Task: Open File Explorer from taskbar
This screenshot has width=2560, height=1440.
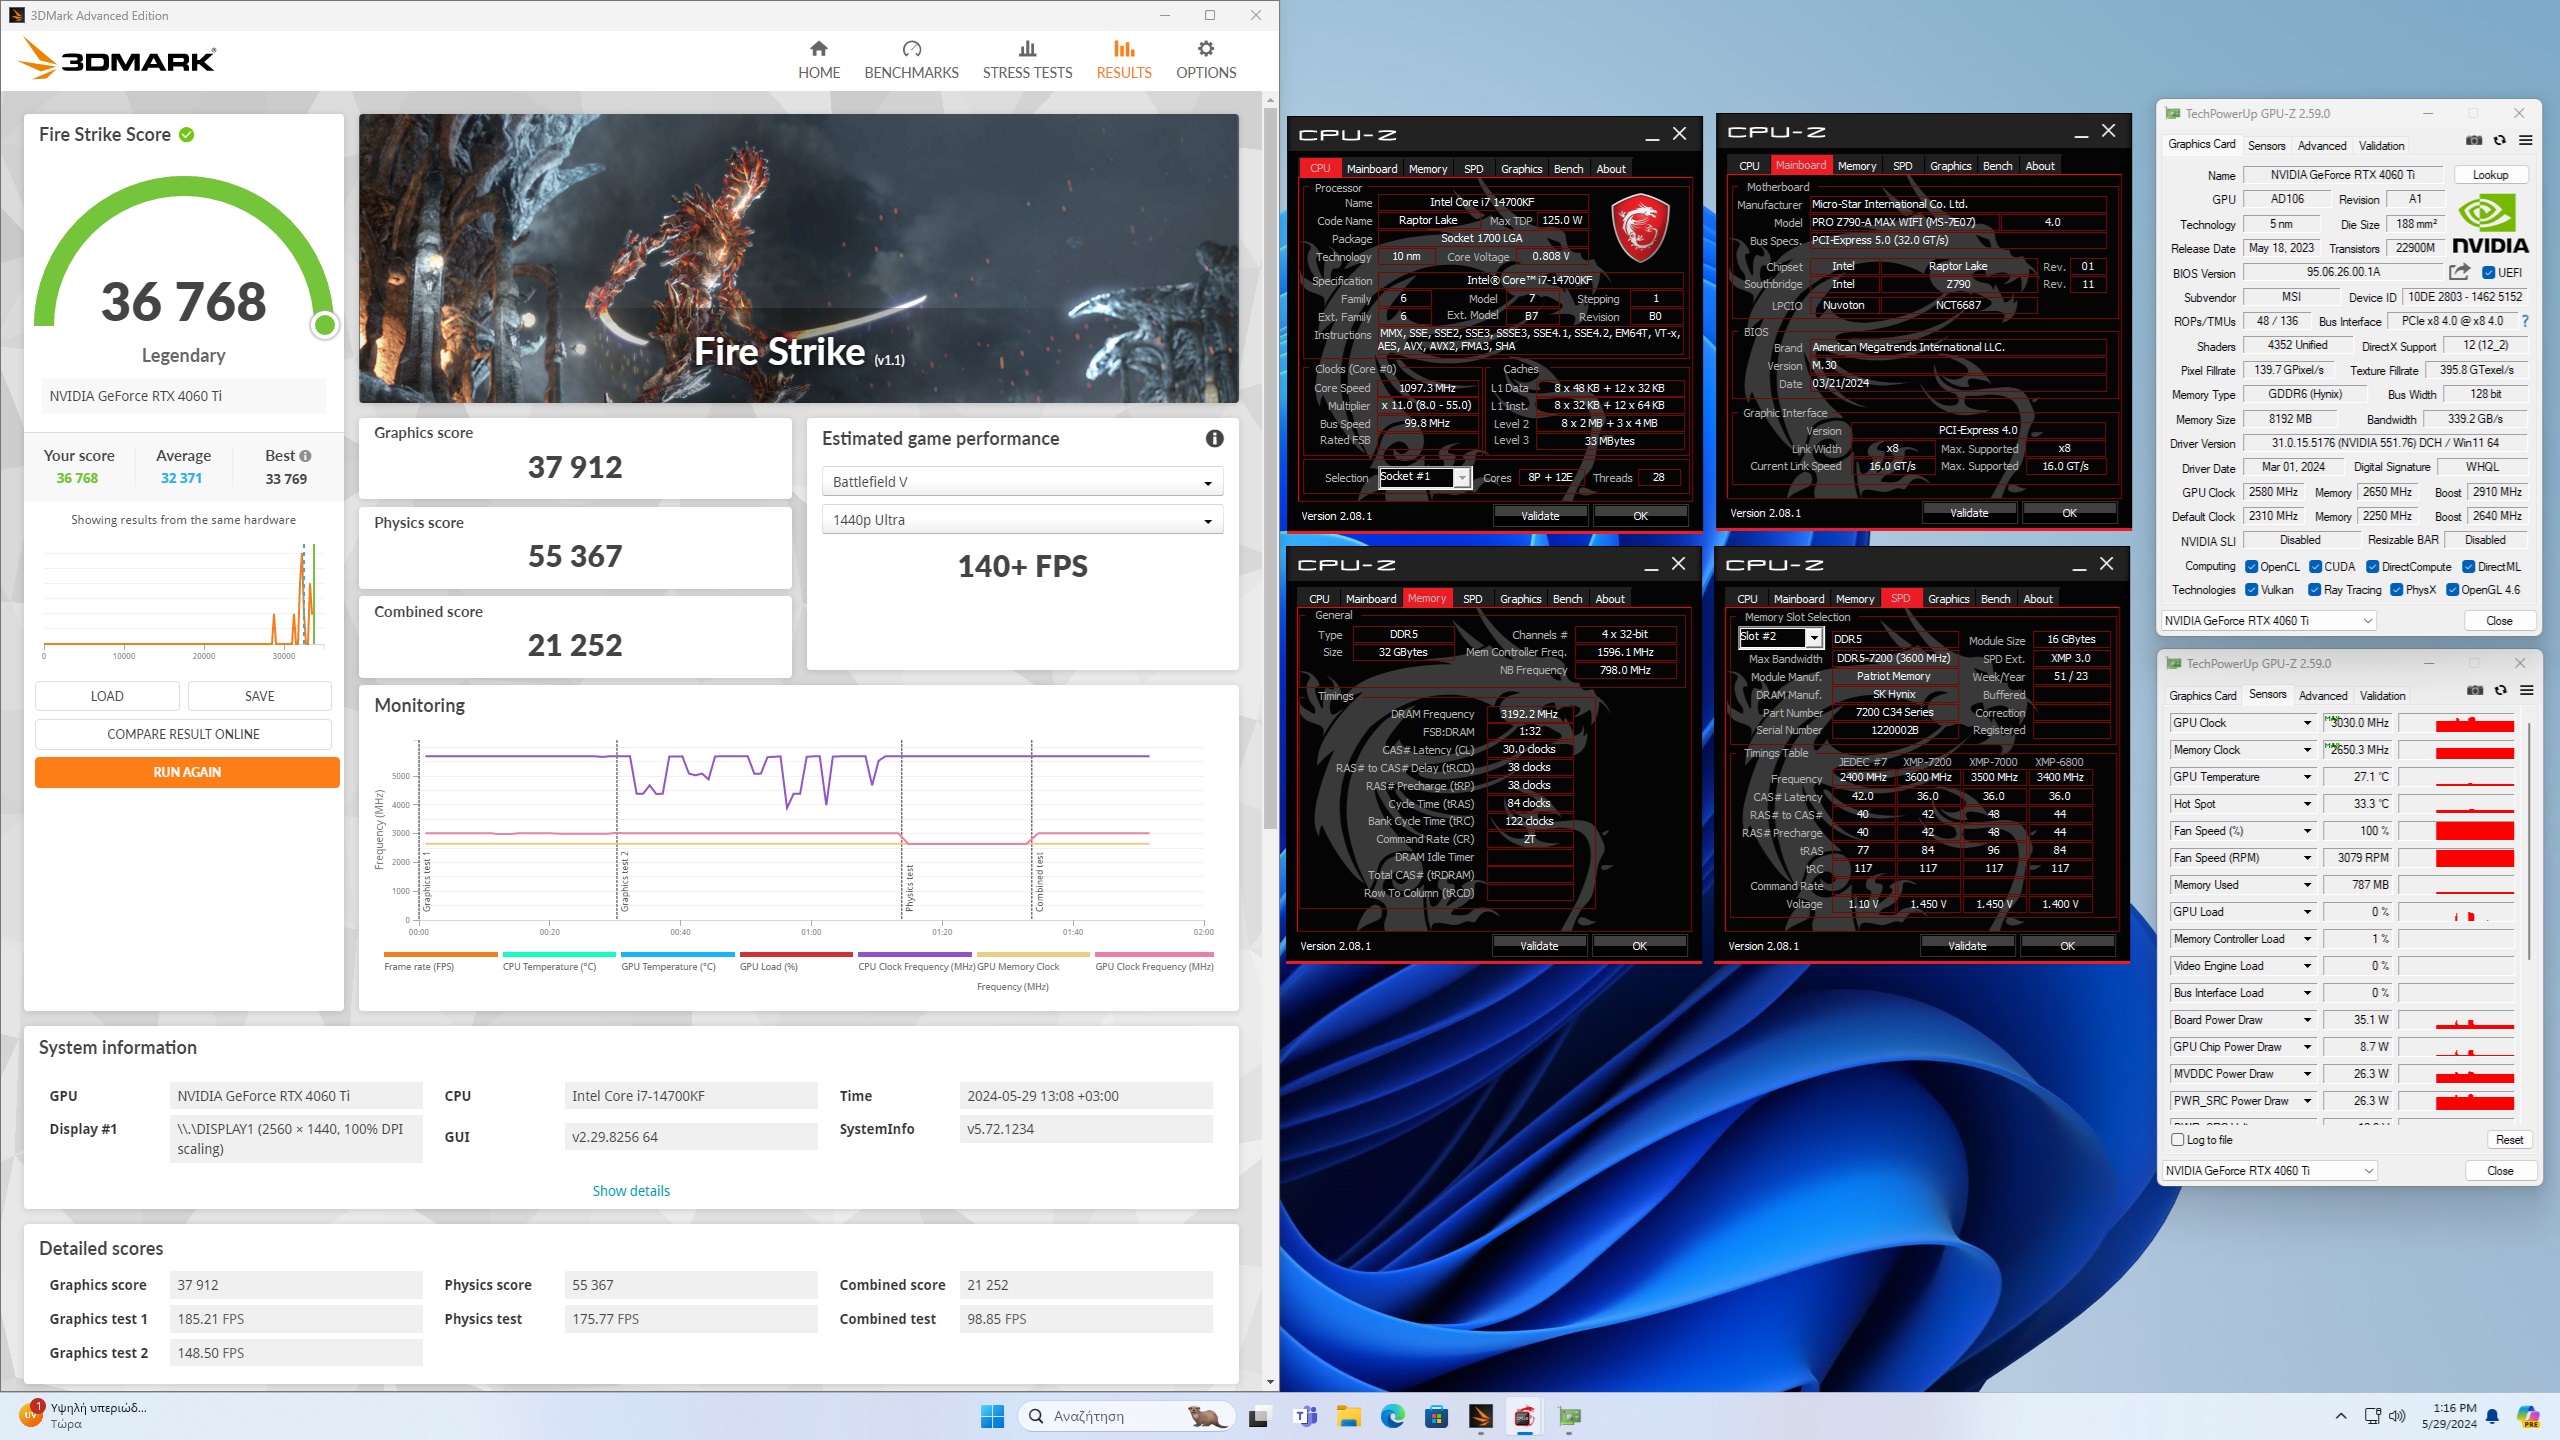Action: (x=1348, y=1416)
